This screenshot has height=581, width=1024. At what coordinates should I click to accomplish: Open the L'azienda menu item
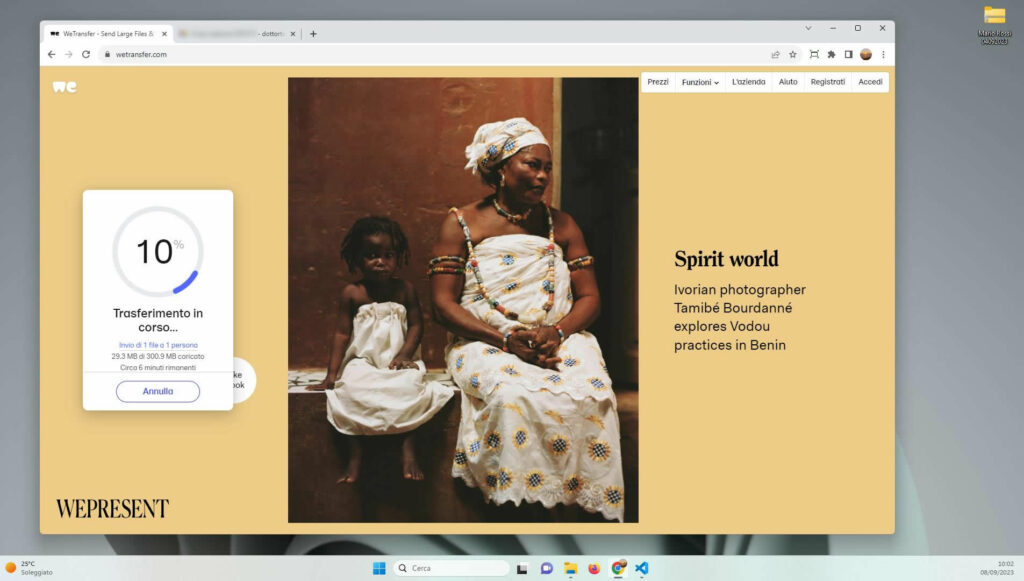tap(748, 82)
